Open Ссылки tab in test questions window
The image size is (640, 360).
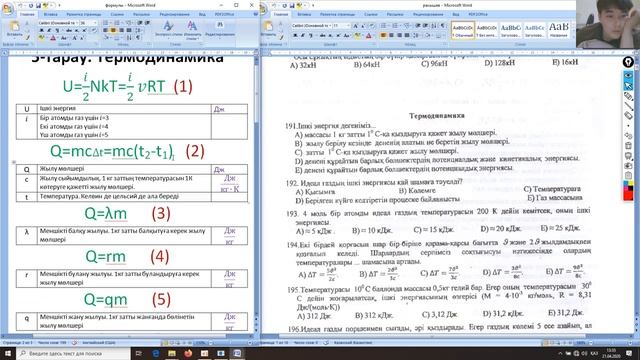click(371, 14)
